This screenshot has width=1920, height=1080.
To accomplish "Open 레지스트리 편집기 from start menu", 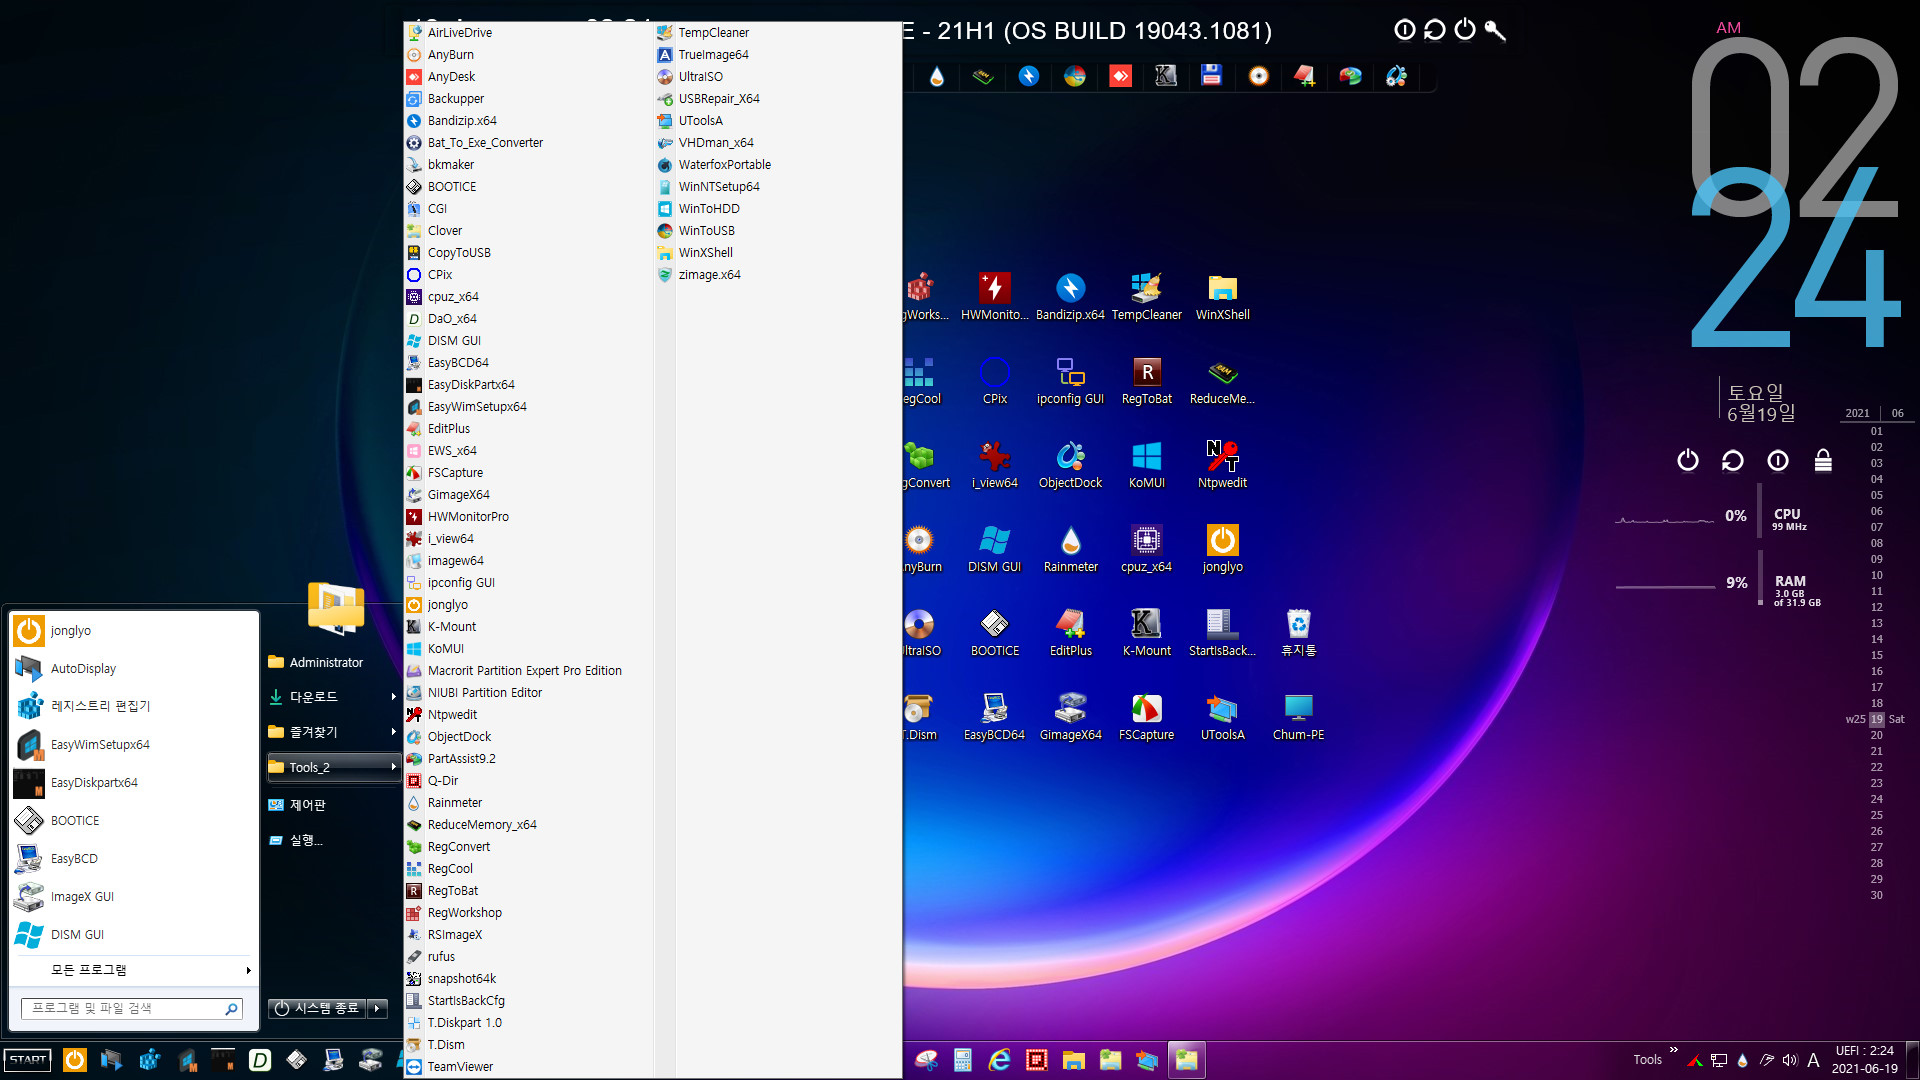I will click(134, 706).
